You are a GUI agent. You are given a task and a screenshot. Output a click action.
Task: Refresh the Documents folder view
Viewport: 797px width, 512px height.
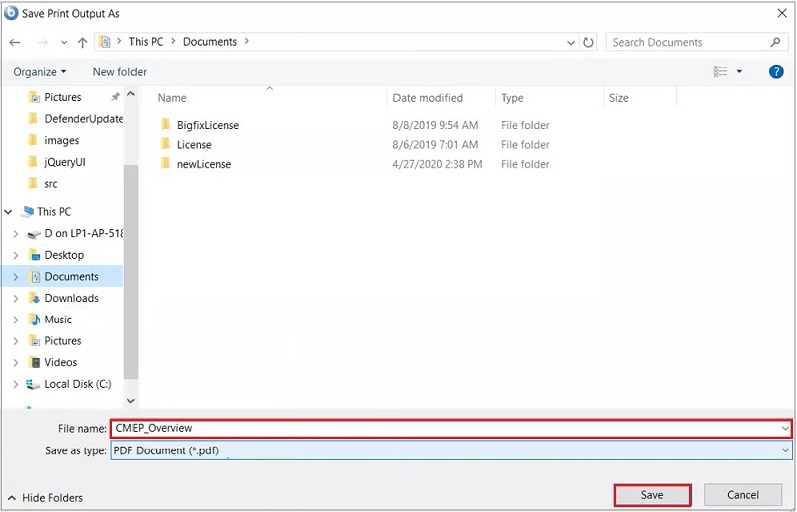(x=588, y=42)
